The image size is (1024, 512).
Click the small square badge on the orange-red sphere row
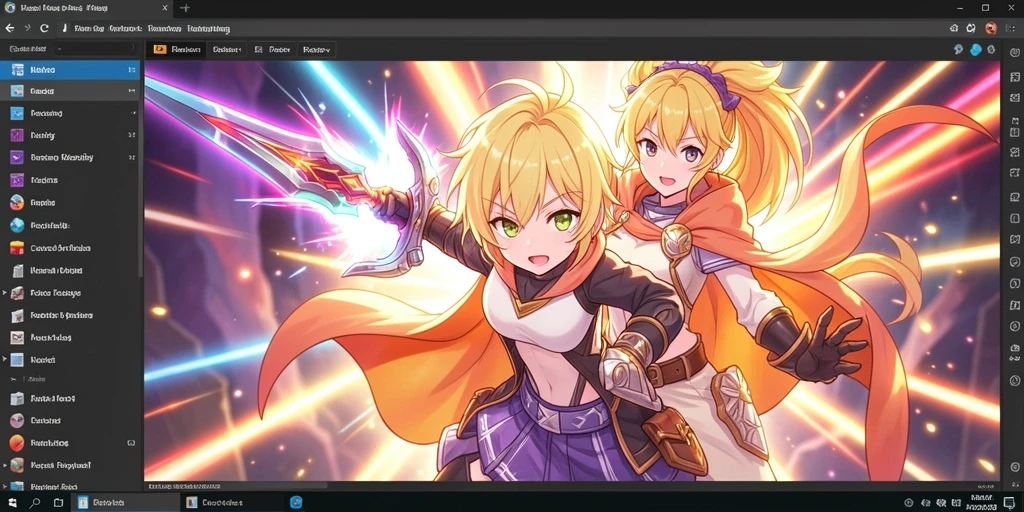tap(131, 443)
